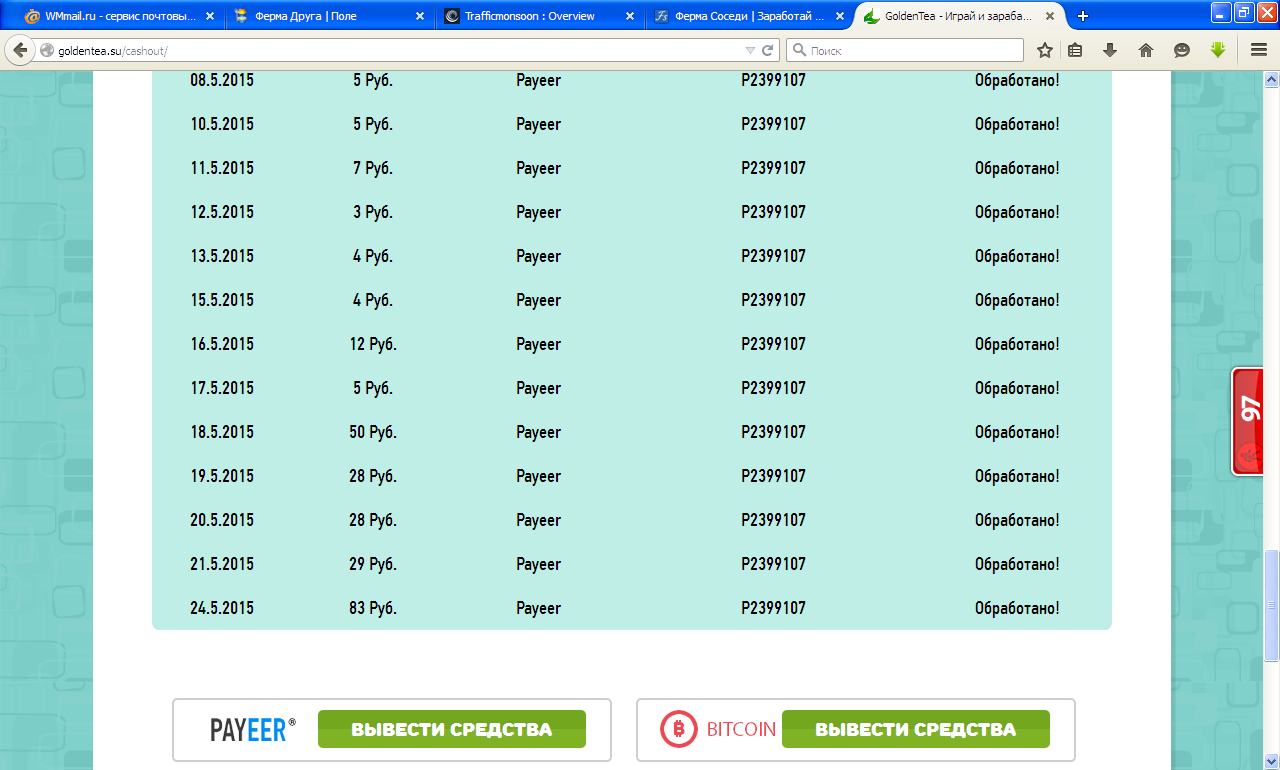The image size is (1280, 770).
Task: Click the 12 Руб. amount
Action: tap(373, 344)
